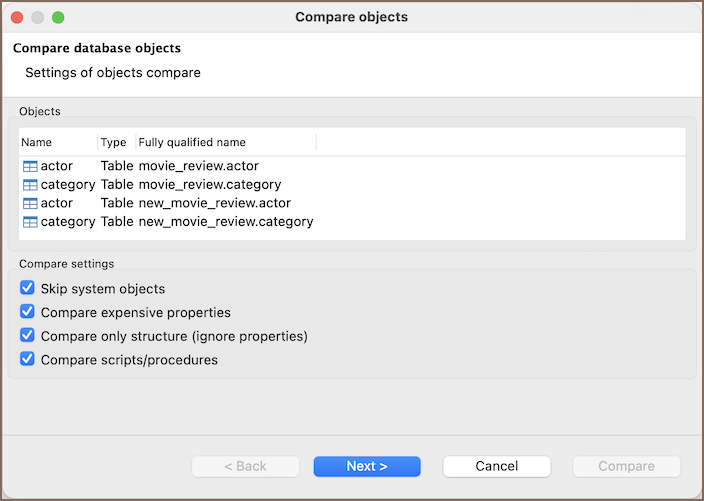Select new_movie_review.category qualified name cell
The image size is (704, 501).
pos(225,222)
